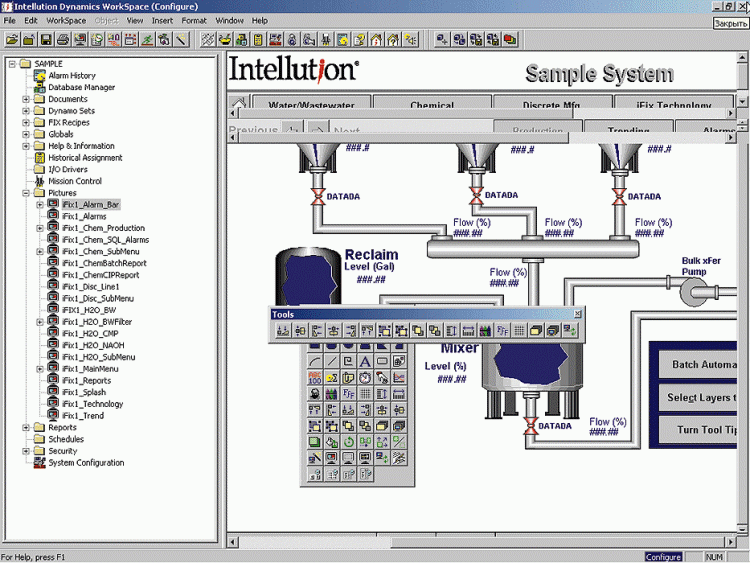Click the red overlapping rectangles toolbar icon

coord(510,39)
